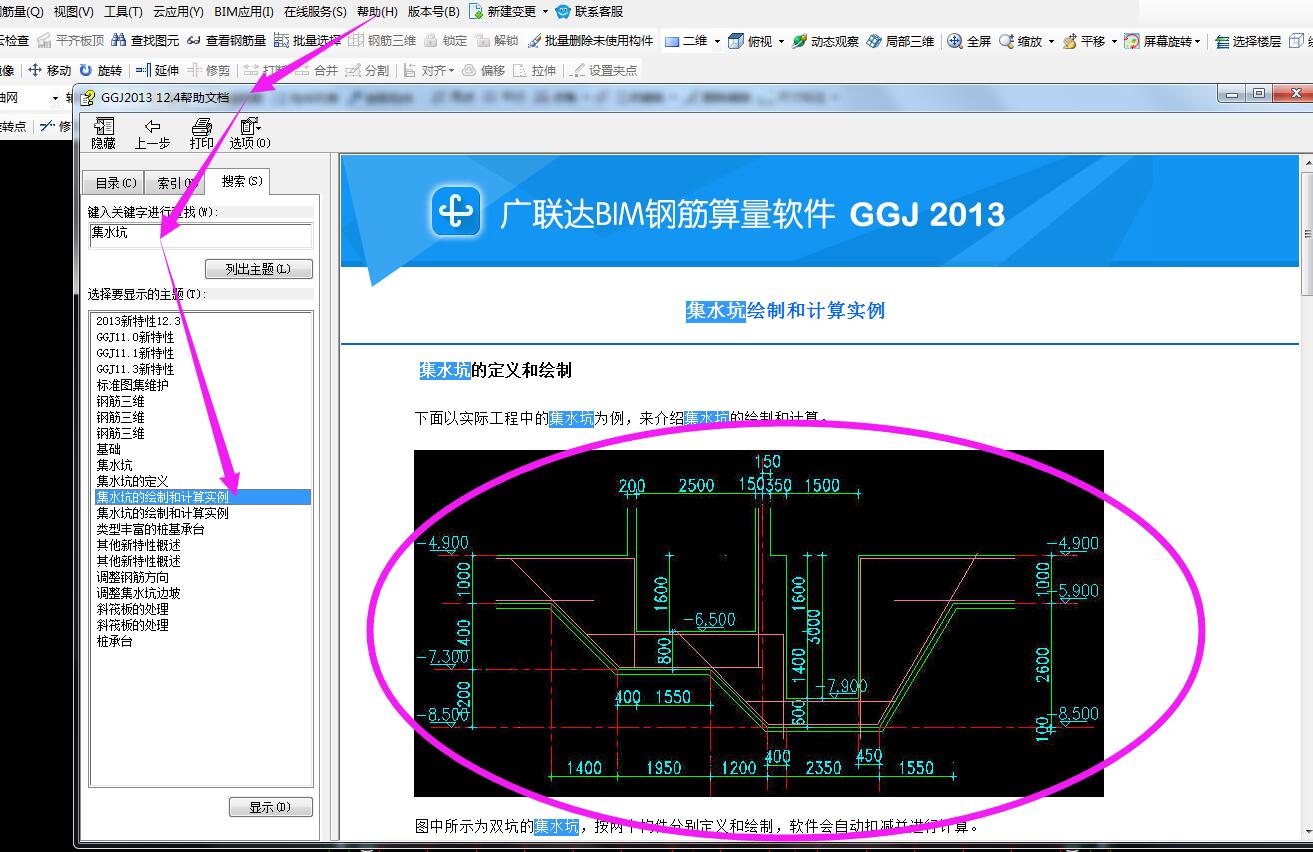
Task: Click the 隐藏 (Hide) icon in help toolbar
Action: [x=104, y=133]
